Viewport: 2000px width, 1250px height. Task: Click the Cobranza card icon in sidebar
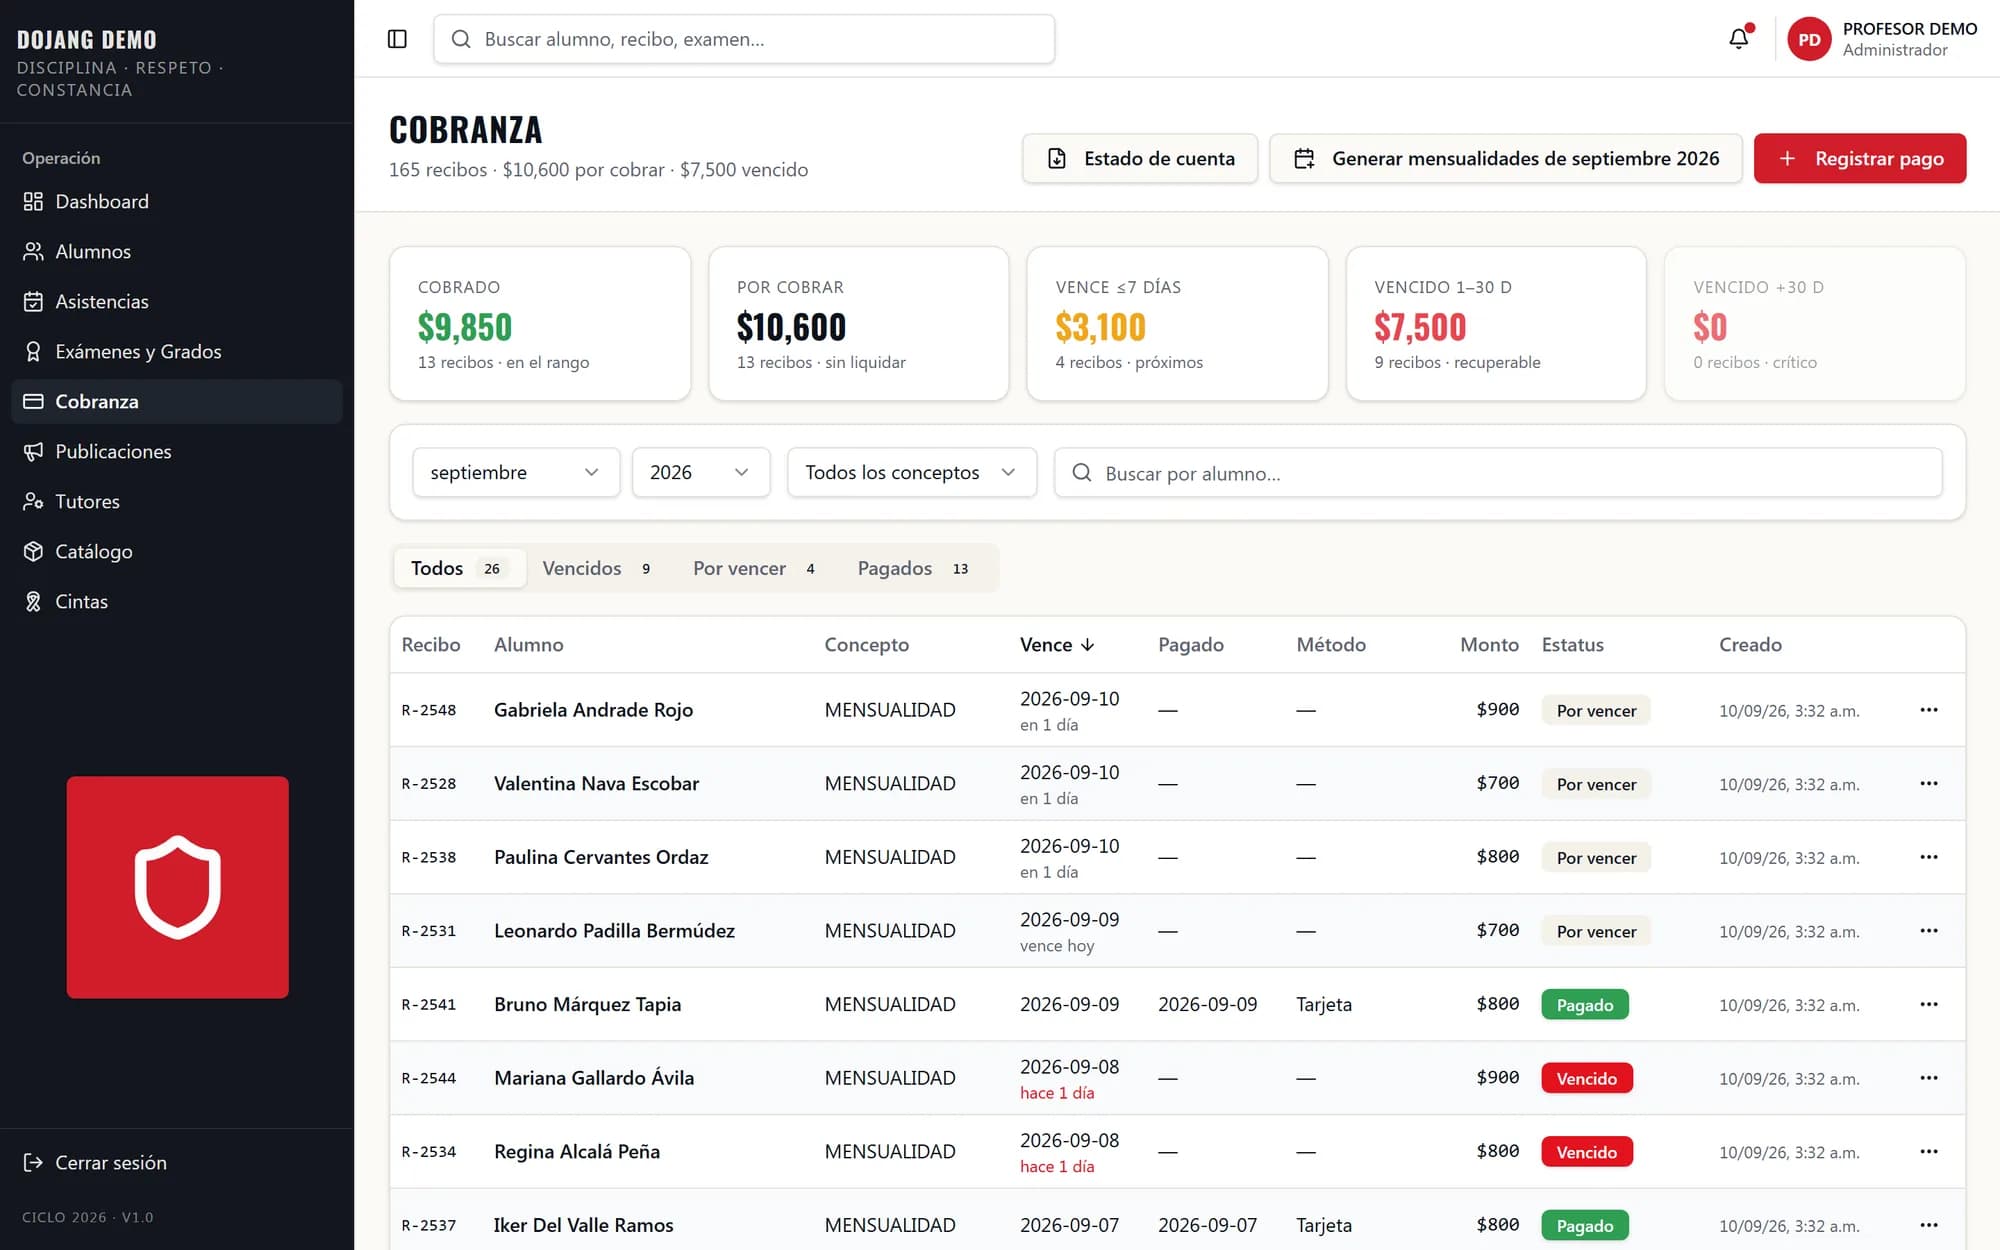[33, 401]
